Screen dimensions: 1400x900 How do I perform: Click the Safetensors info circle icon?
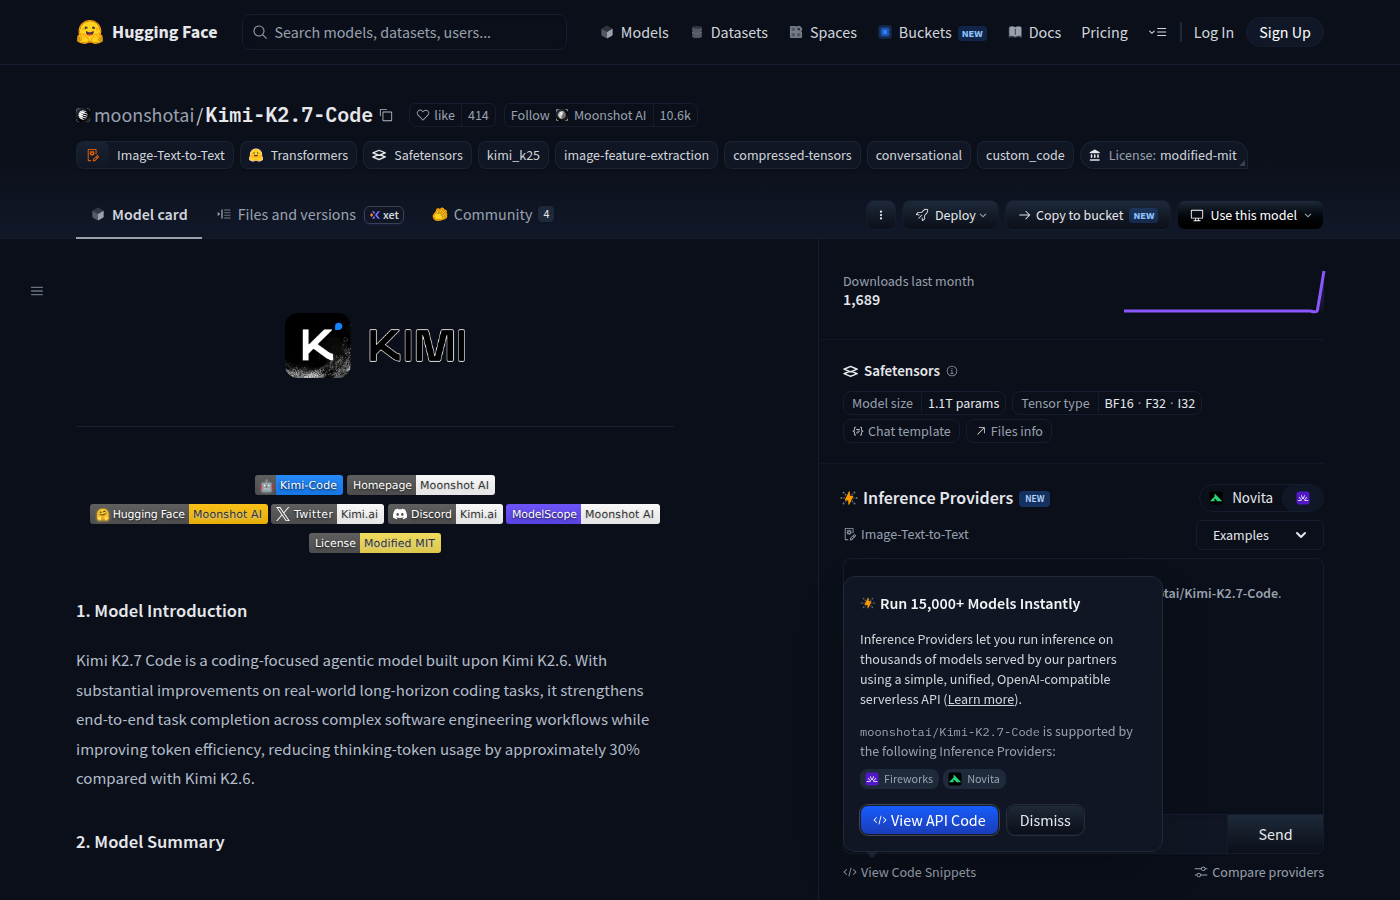(952, 371)
